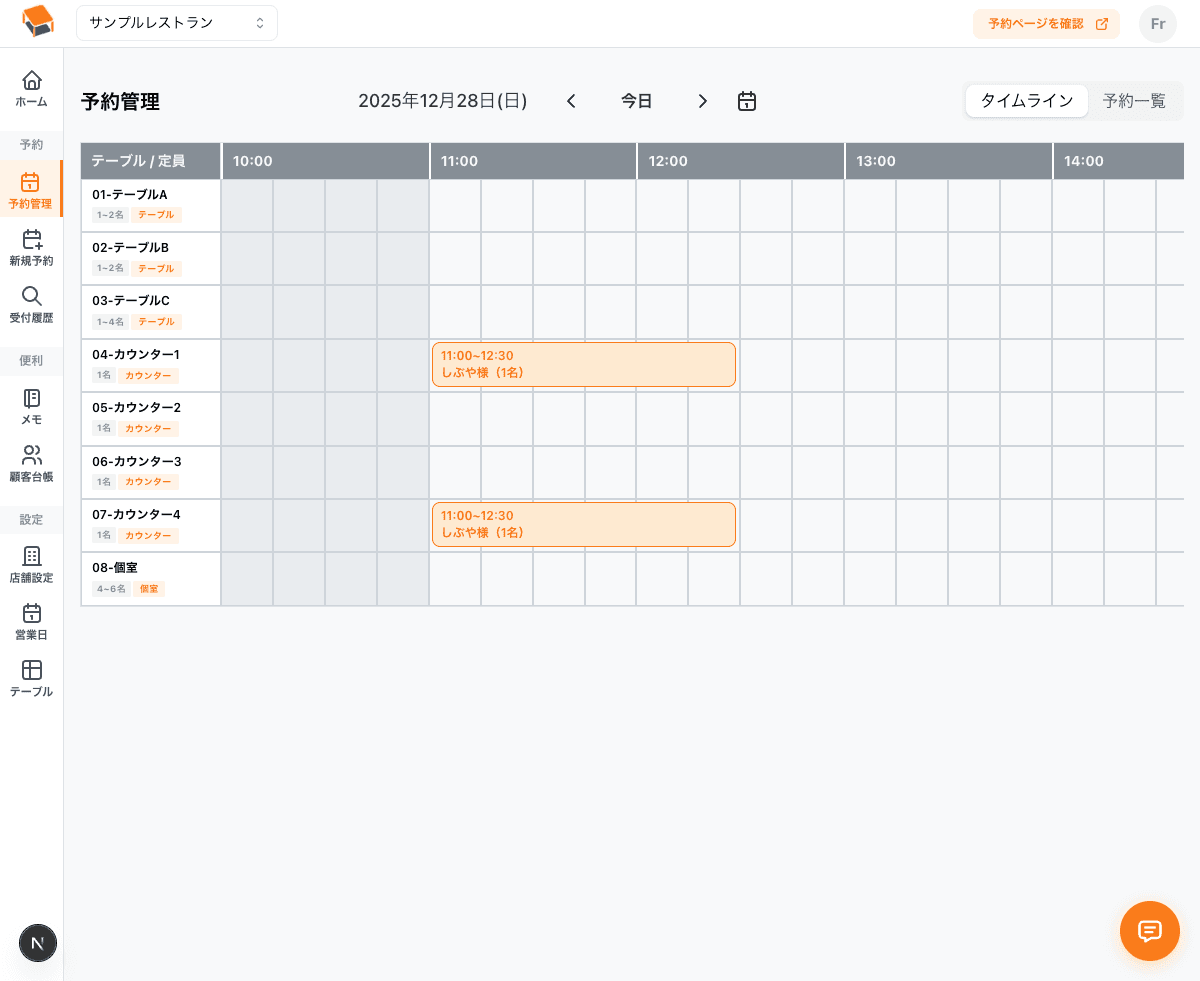The width and height of the screenshot is (1200, 981).
Task: Open the Fr user avatar menu
Action: [1157, 24]
